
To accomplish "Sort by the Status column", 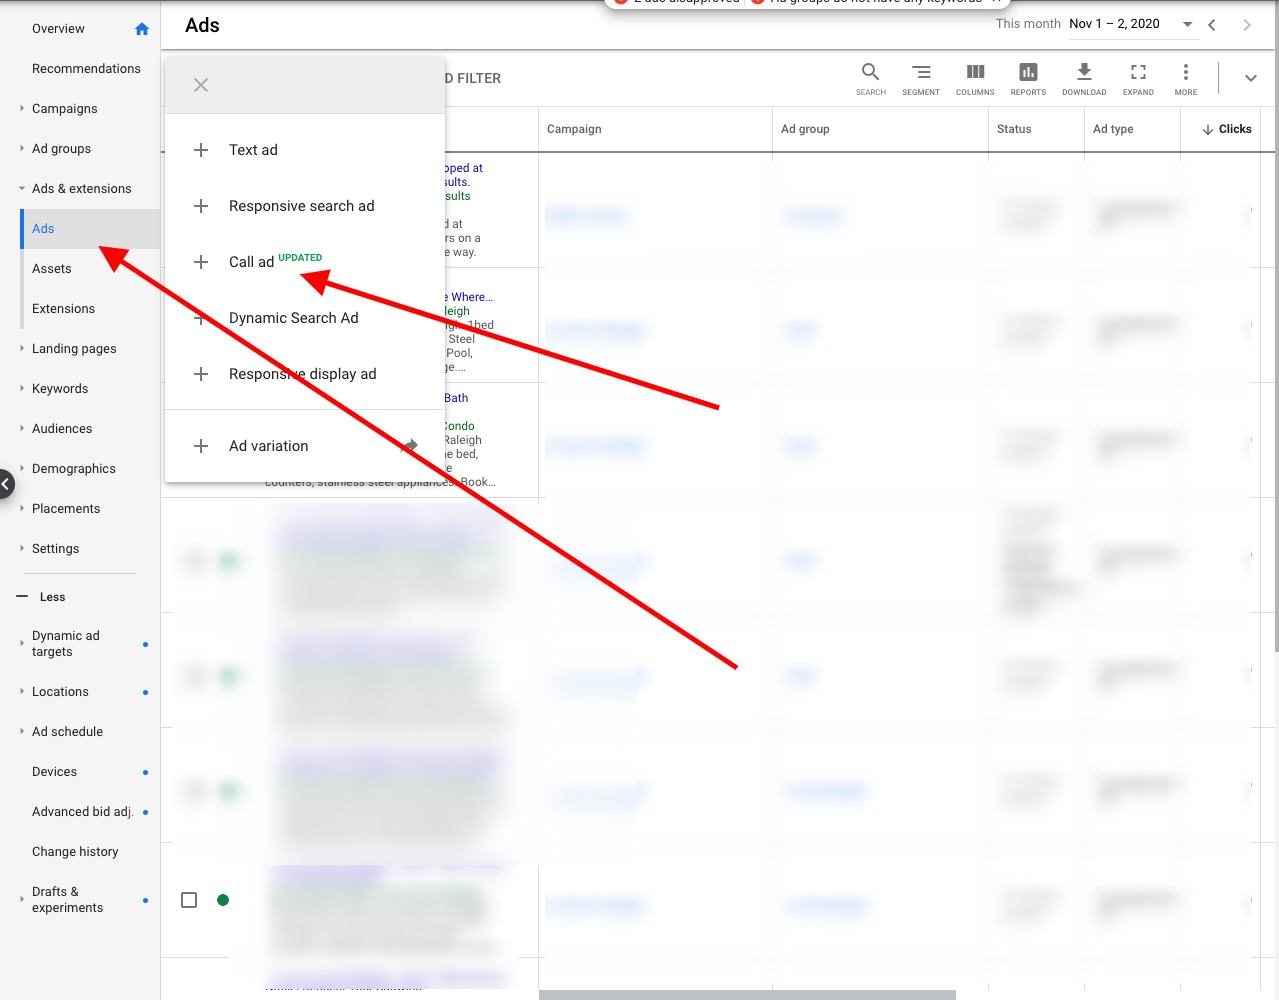I will [1014, 129].
